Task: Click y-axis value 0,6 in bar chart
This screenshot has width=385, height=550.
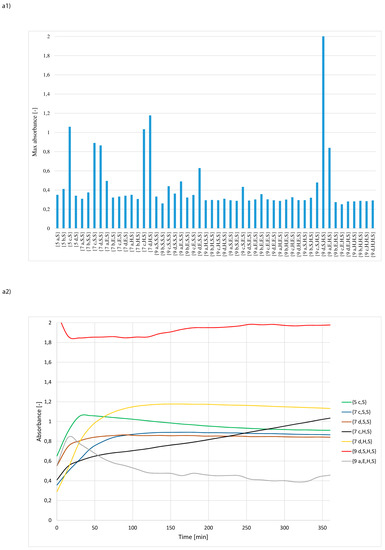Action: [46, 171]
